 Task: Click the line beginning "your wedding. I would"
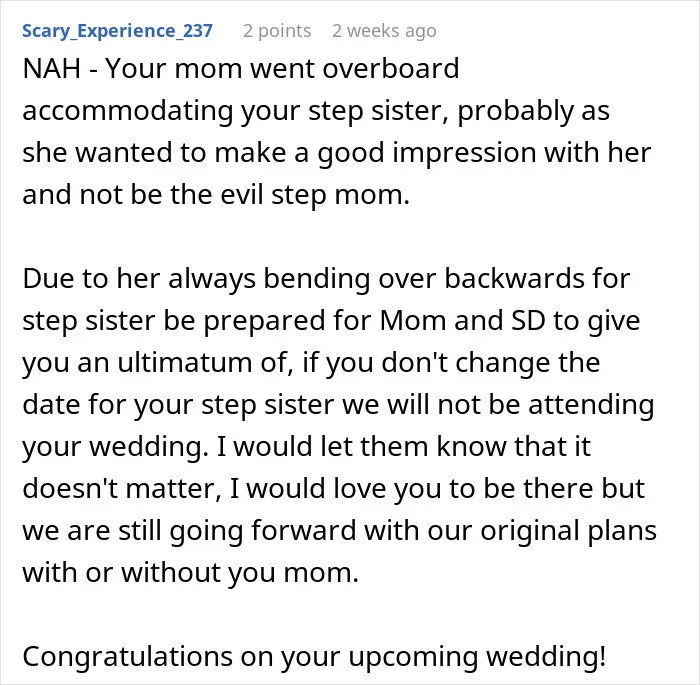(x=307, y=447)
